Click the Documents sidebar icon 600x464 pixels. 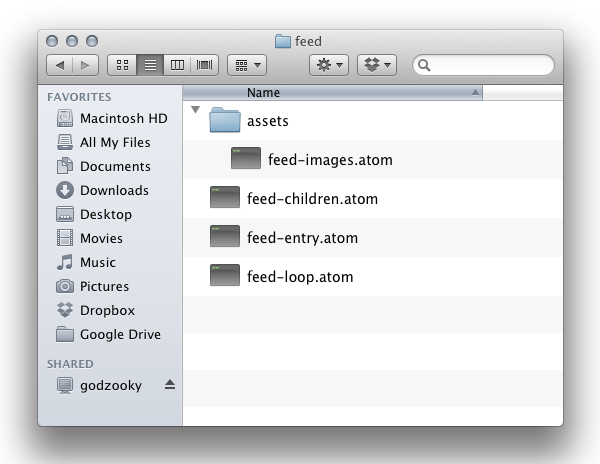(65, 166)
